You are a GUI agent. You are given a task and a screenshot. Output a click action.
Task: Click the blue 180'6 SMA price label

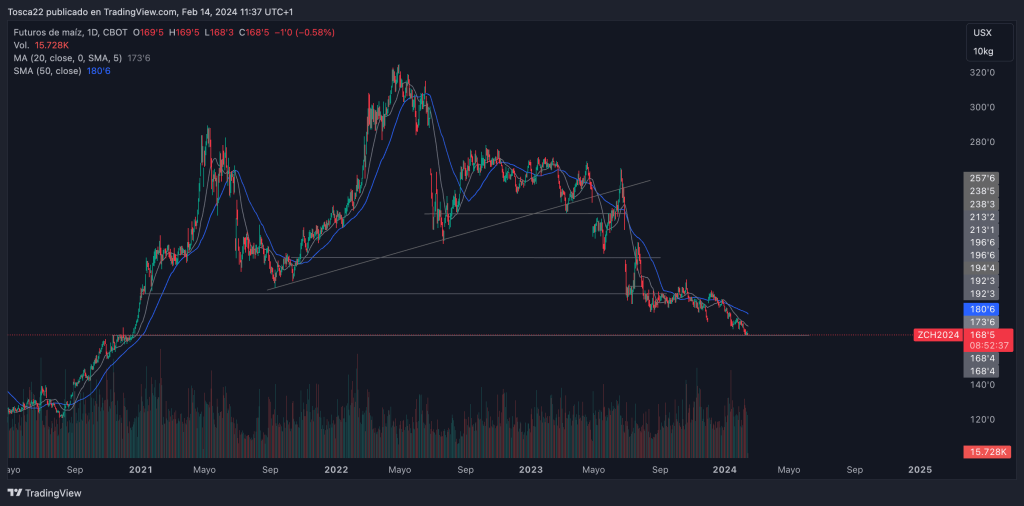point(982,309)
